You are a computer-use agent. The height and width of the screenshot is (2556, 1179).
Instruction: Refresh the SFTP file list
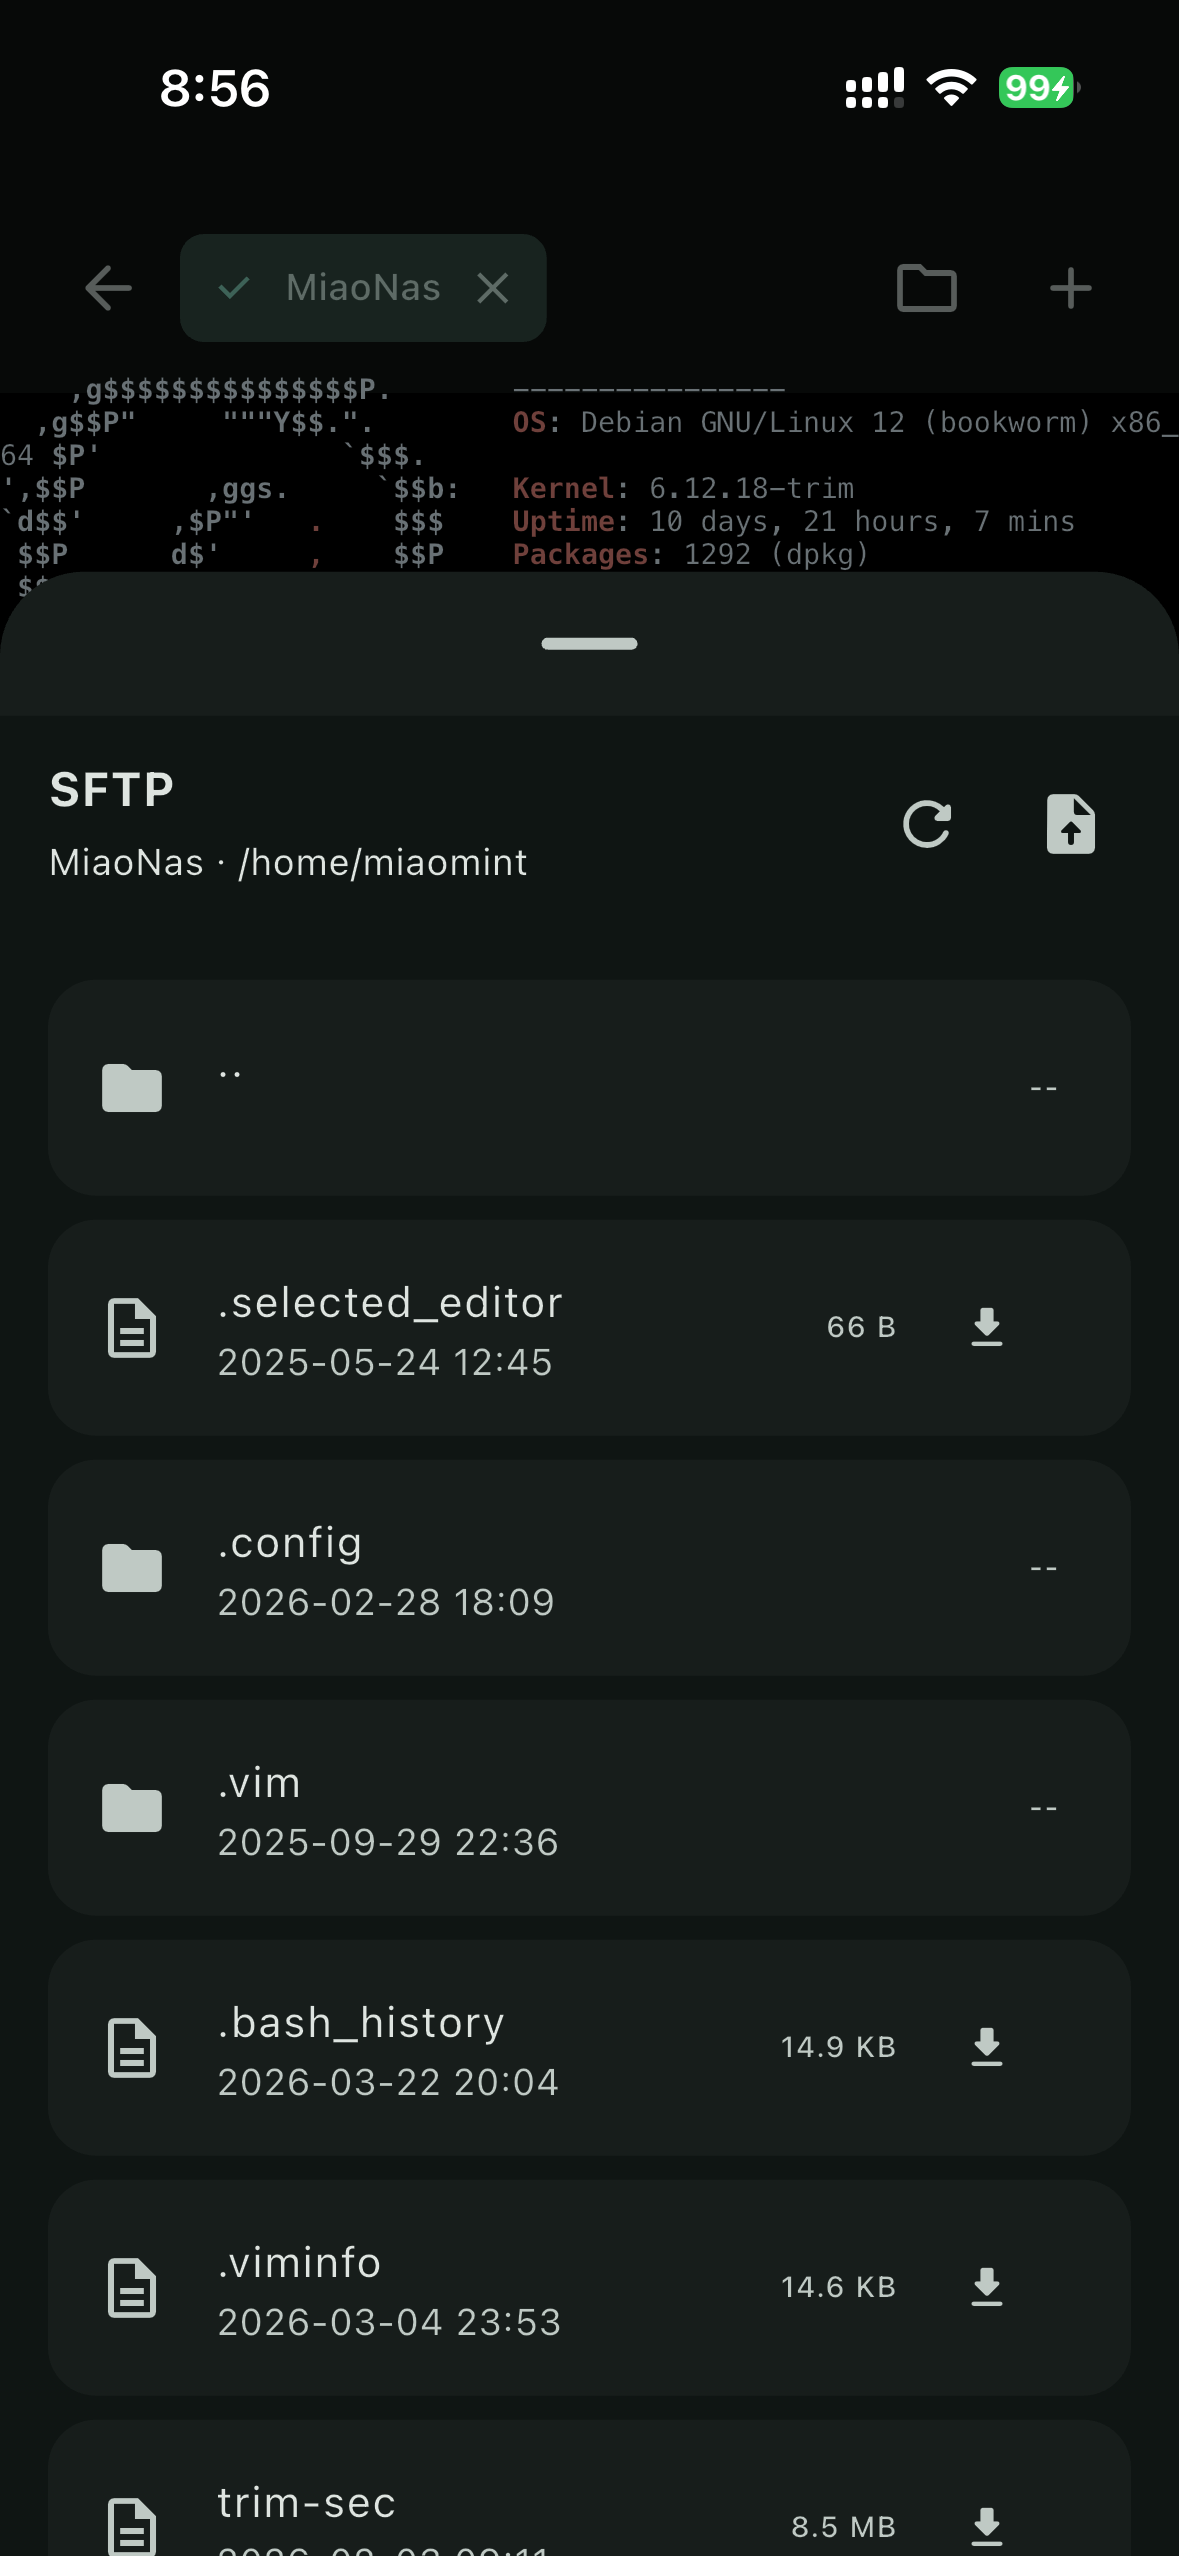pyautogui.click(x=926, y=825)
